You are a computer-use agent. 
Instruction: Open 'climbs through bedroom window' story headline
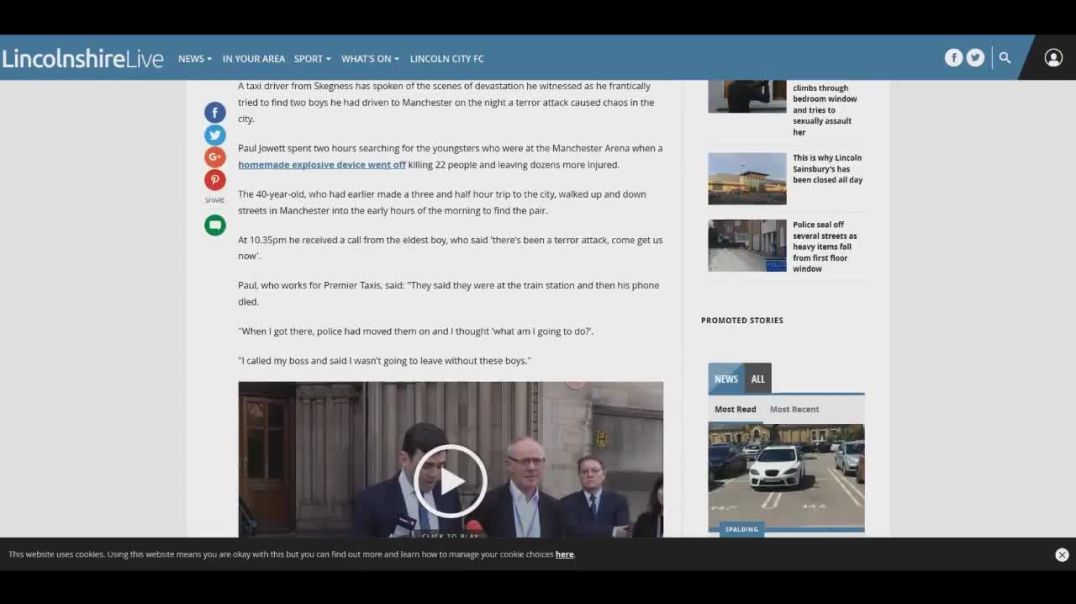tap(825, 110)
